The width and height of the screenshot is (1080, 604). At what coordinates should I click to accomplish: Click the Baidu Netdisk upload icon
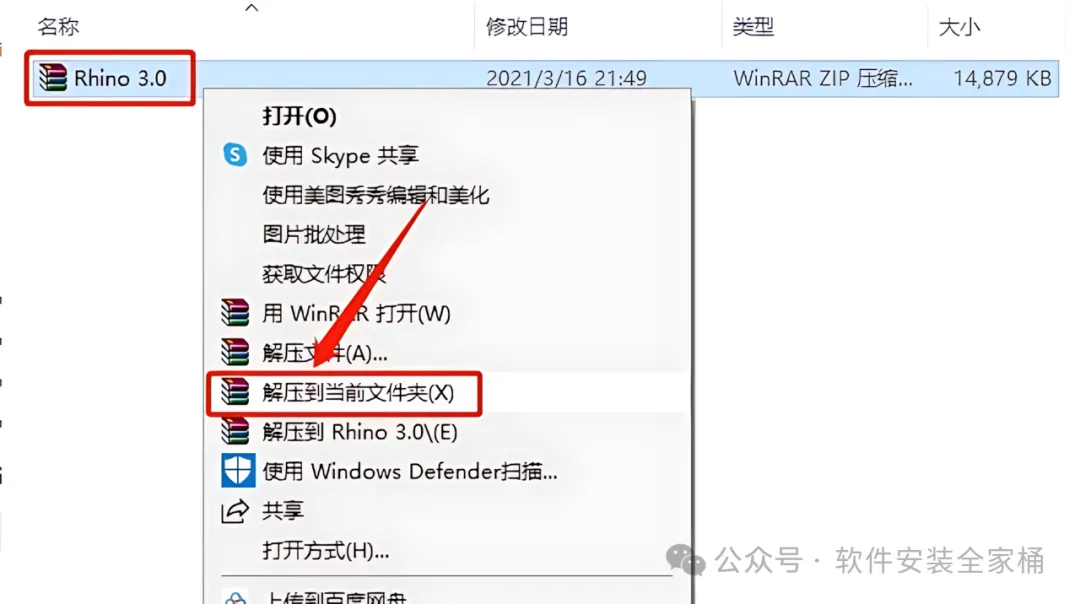pyautogui.click(x=236, y=598)
